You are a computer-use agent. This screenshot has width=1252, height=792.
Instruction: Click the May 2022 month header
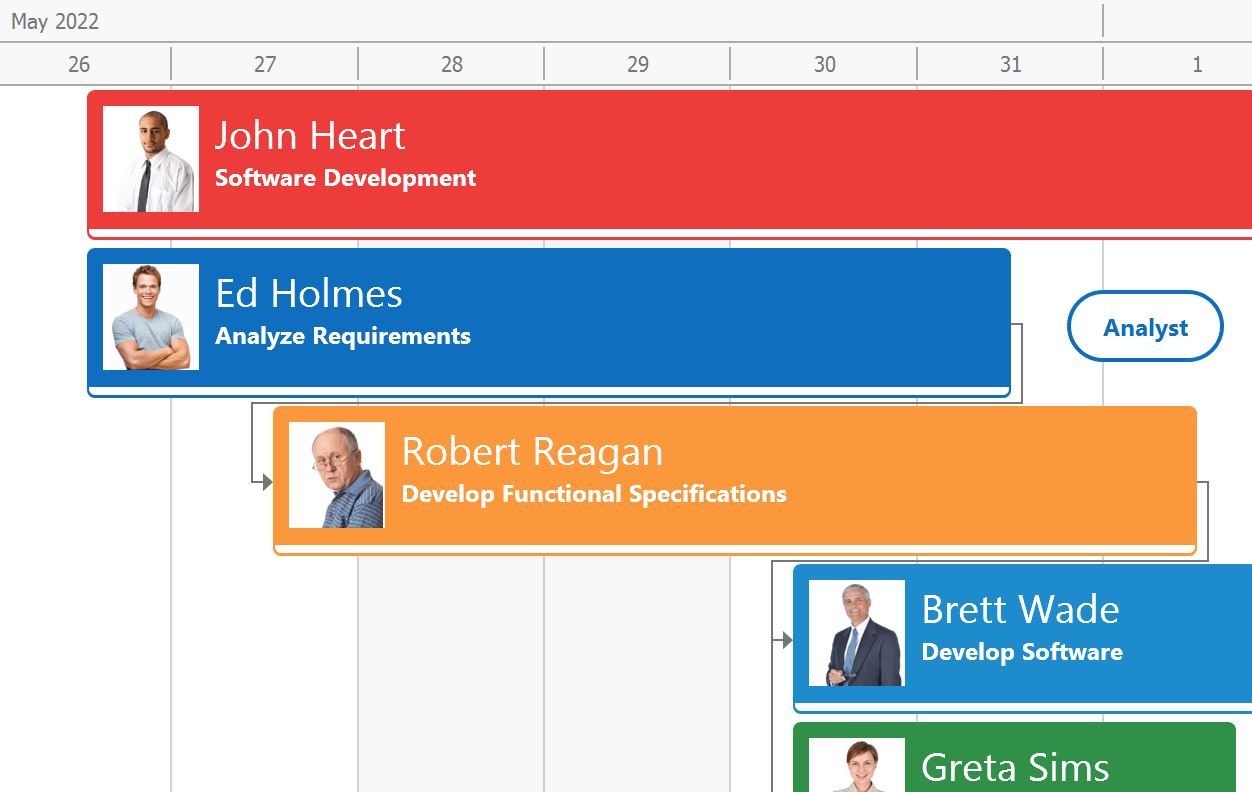pyautogui.click(x=55, y=22)
